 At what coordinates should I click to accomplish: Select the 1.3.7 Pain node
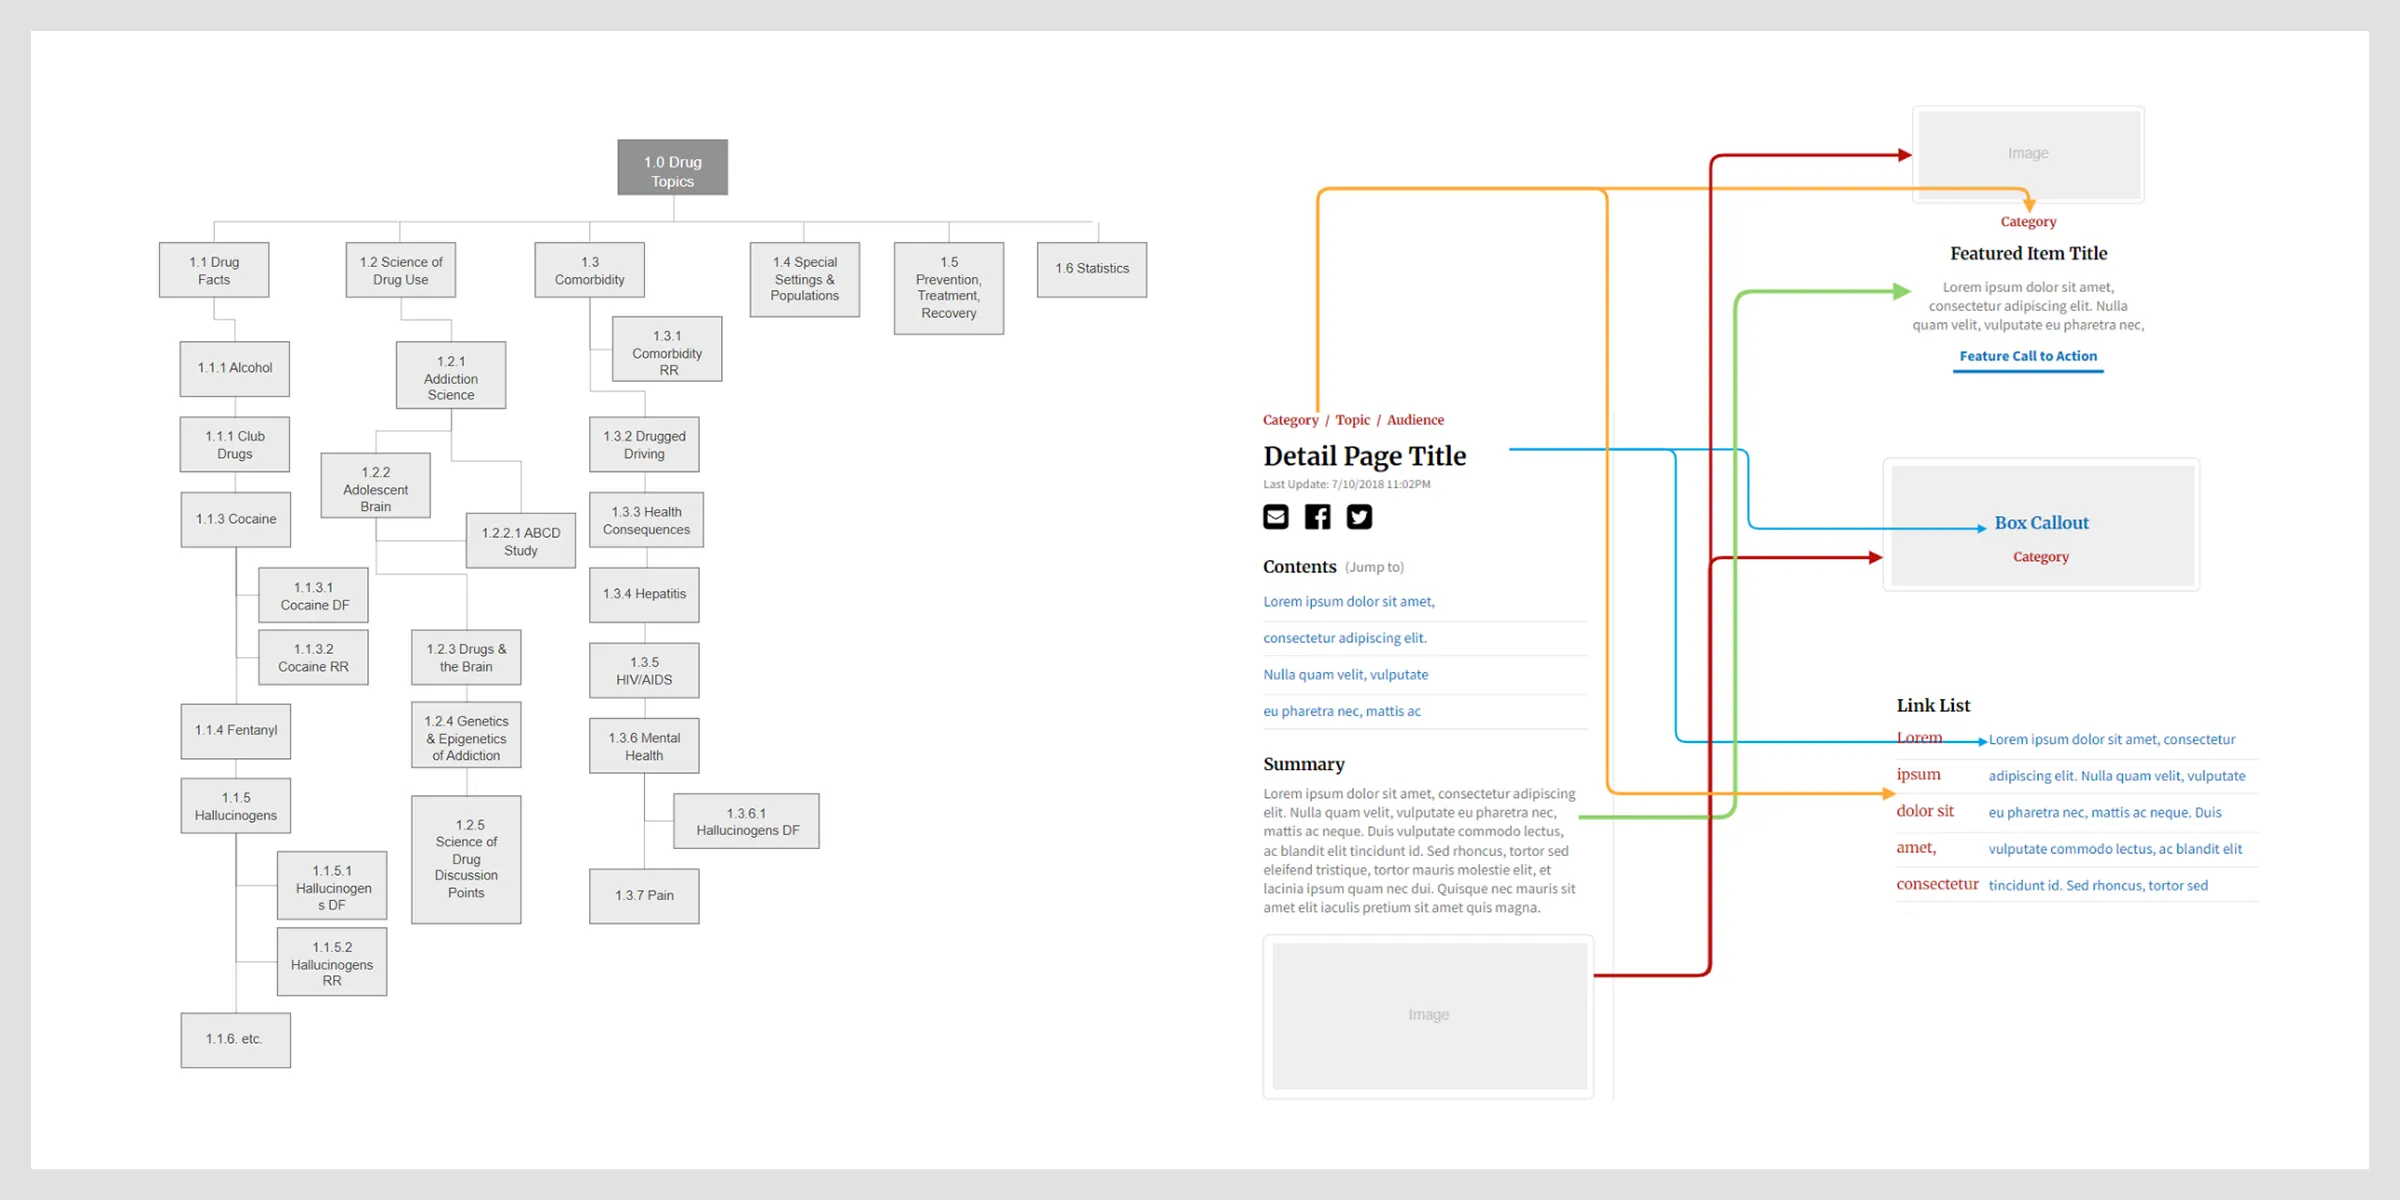[644, 896]
